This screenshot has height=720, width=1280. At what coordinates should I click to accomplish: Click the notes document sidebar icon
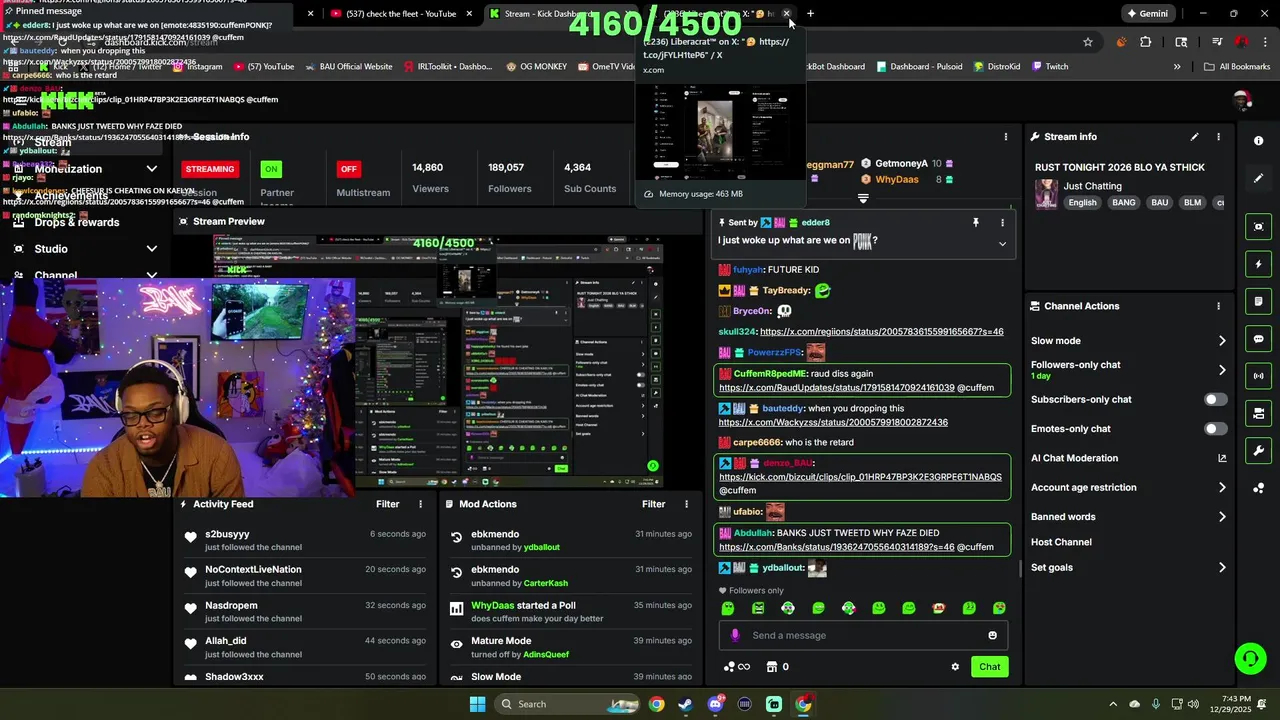coord(1258,301)
